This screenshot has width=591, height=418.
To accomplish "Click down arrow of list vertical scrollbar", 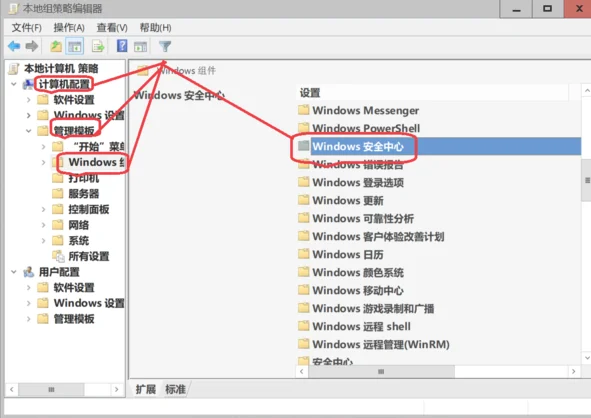I will coord(586,357).
